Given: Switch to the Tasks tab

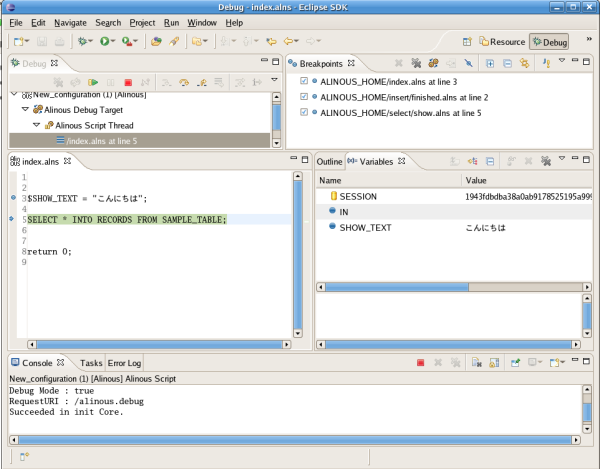Looking at the screenshot, I should tap(91, 363).
